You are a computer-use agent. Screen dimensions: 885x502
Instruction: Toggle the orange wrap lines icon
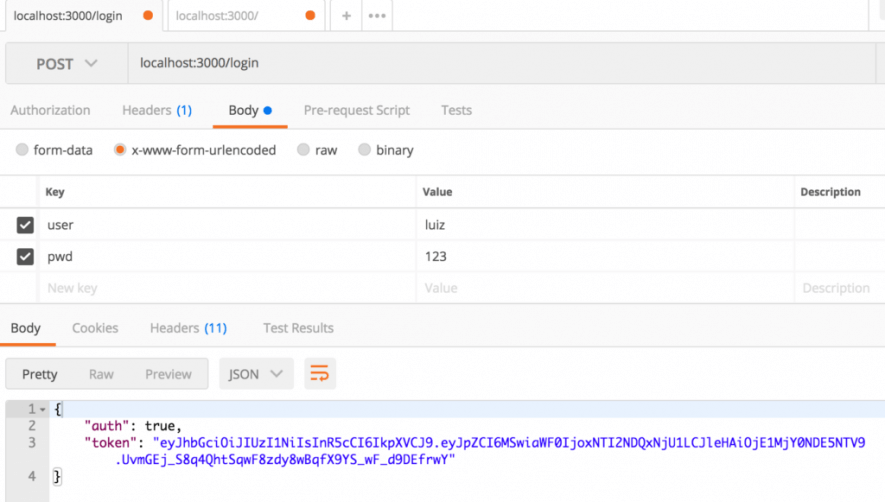pyautogui.click(x=320, y=374)
